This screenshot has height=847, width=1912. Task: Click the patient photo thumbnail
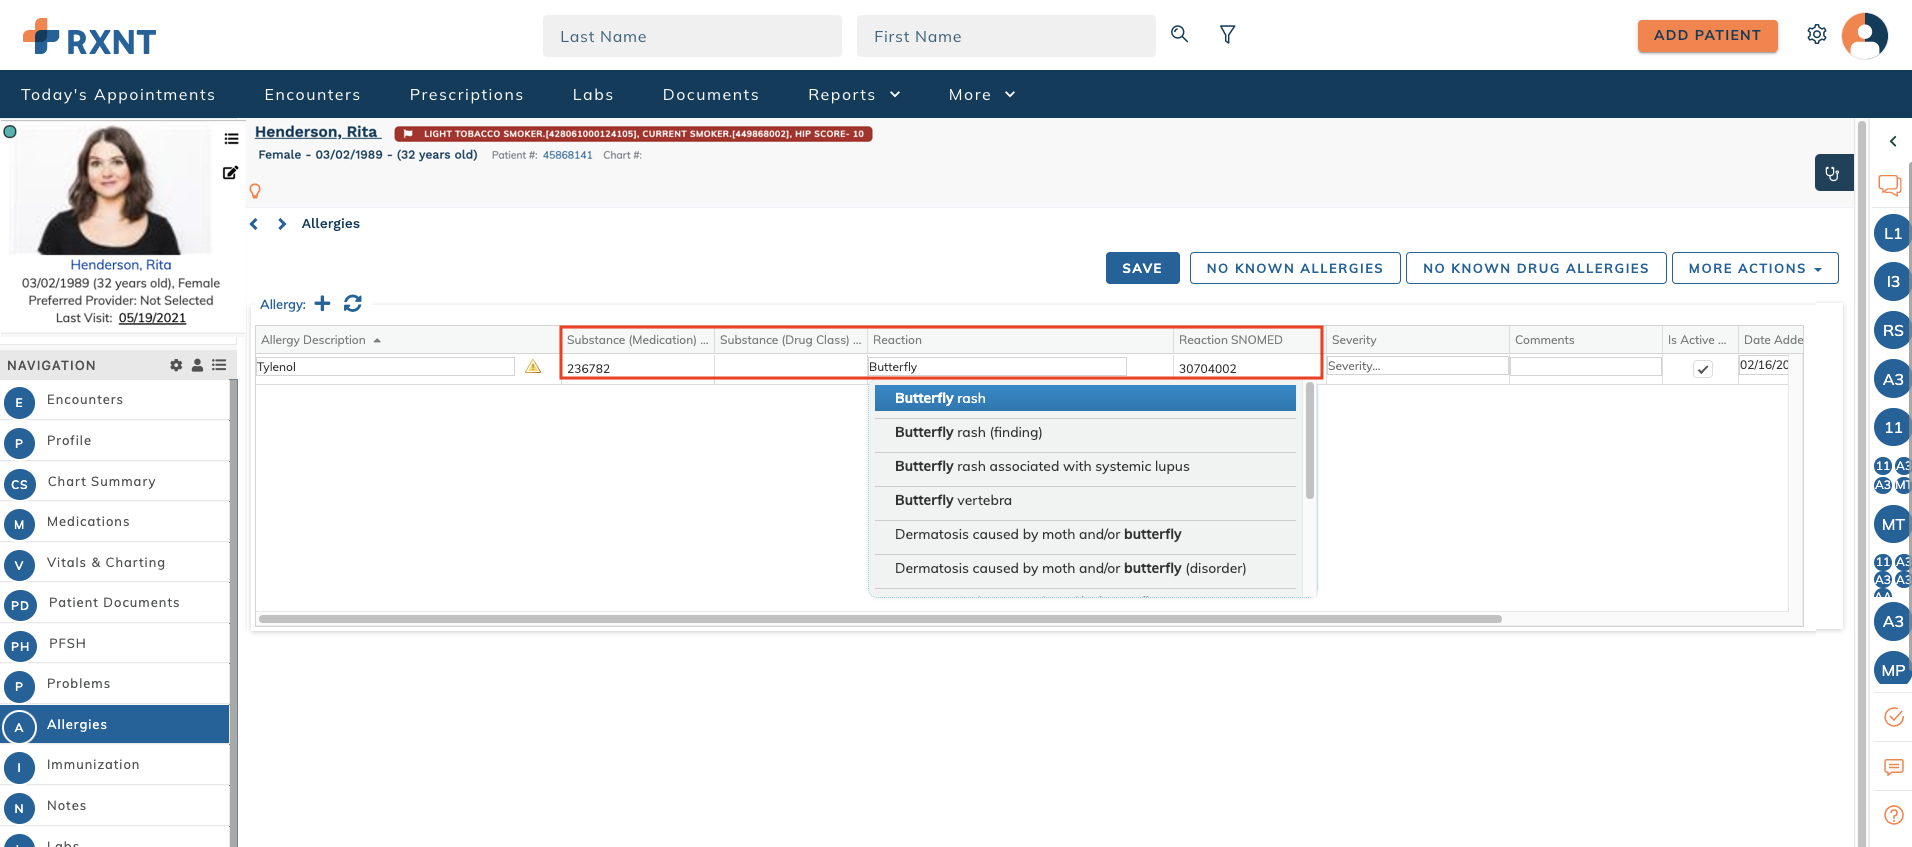click(x=110, y=190)
